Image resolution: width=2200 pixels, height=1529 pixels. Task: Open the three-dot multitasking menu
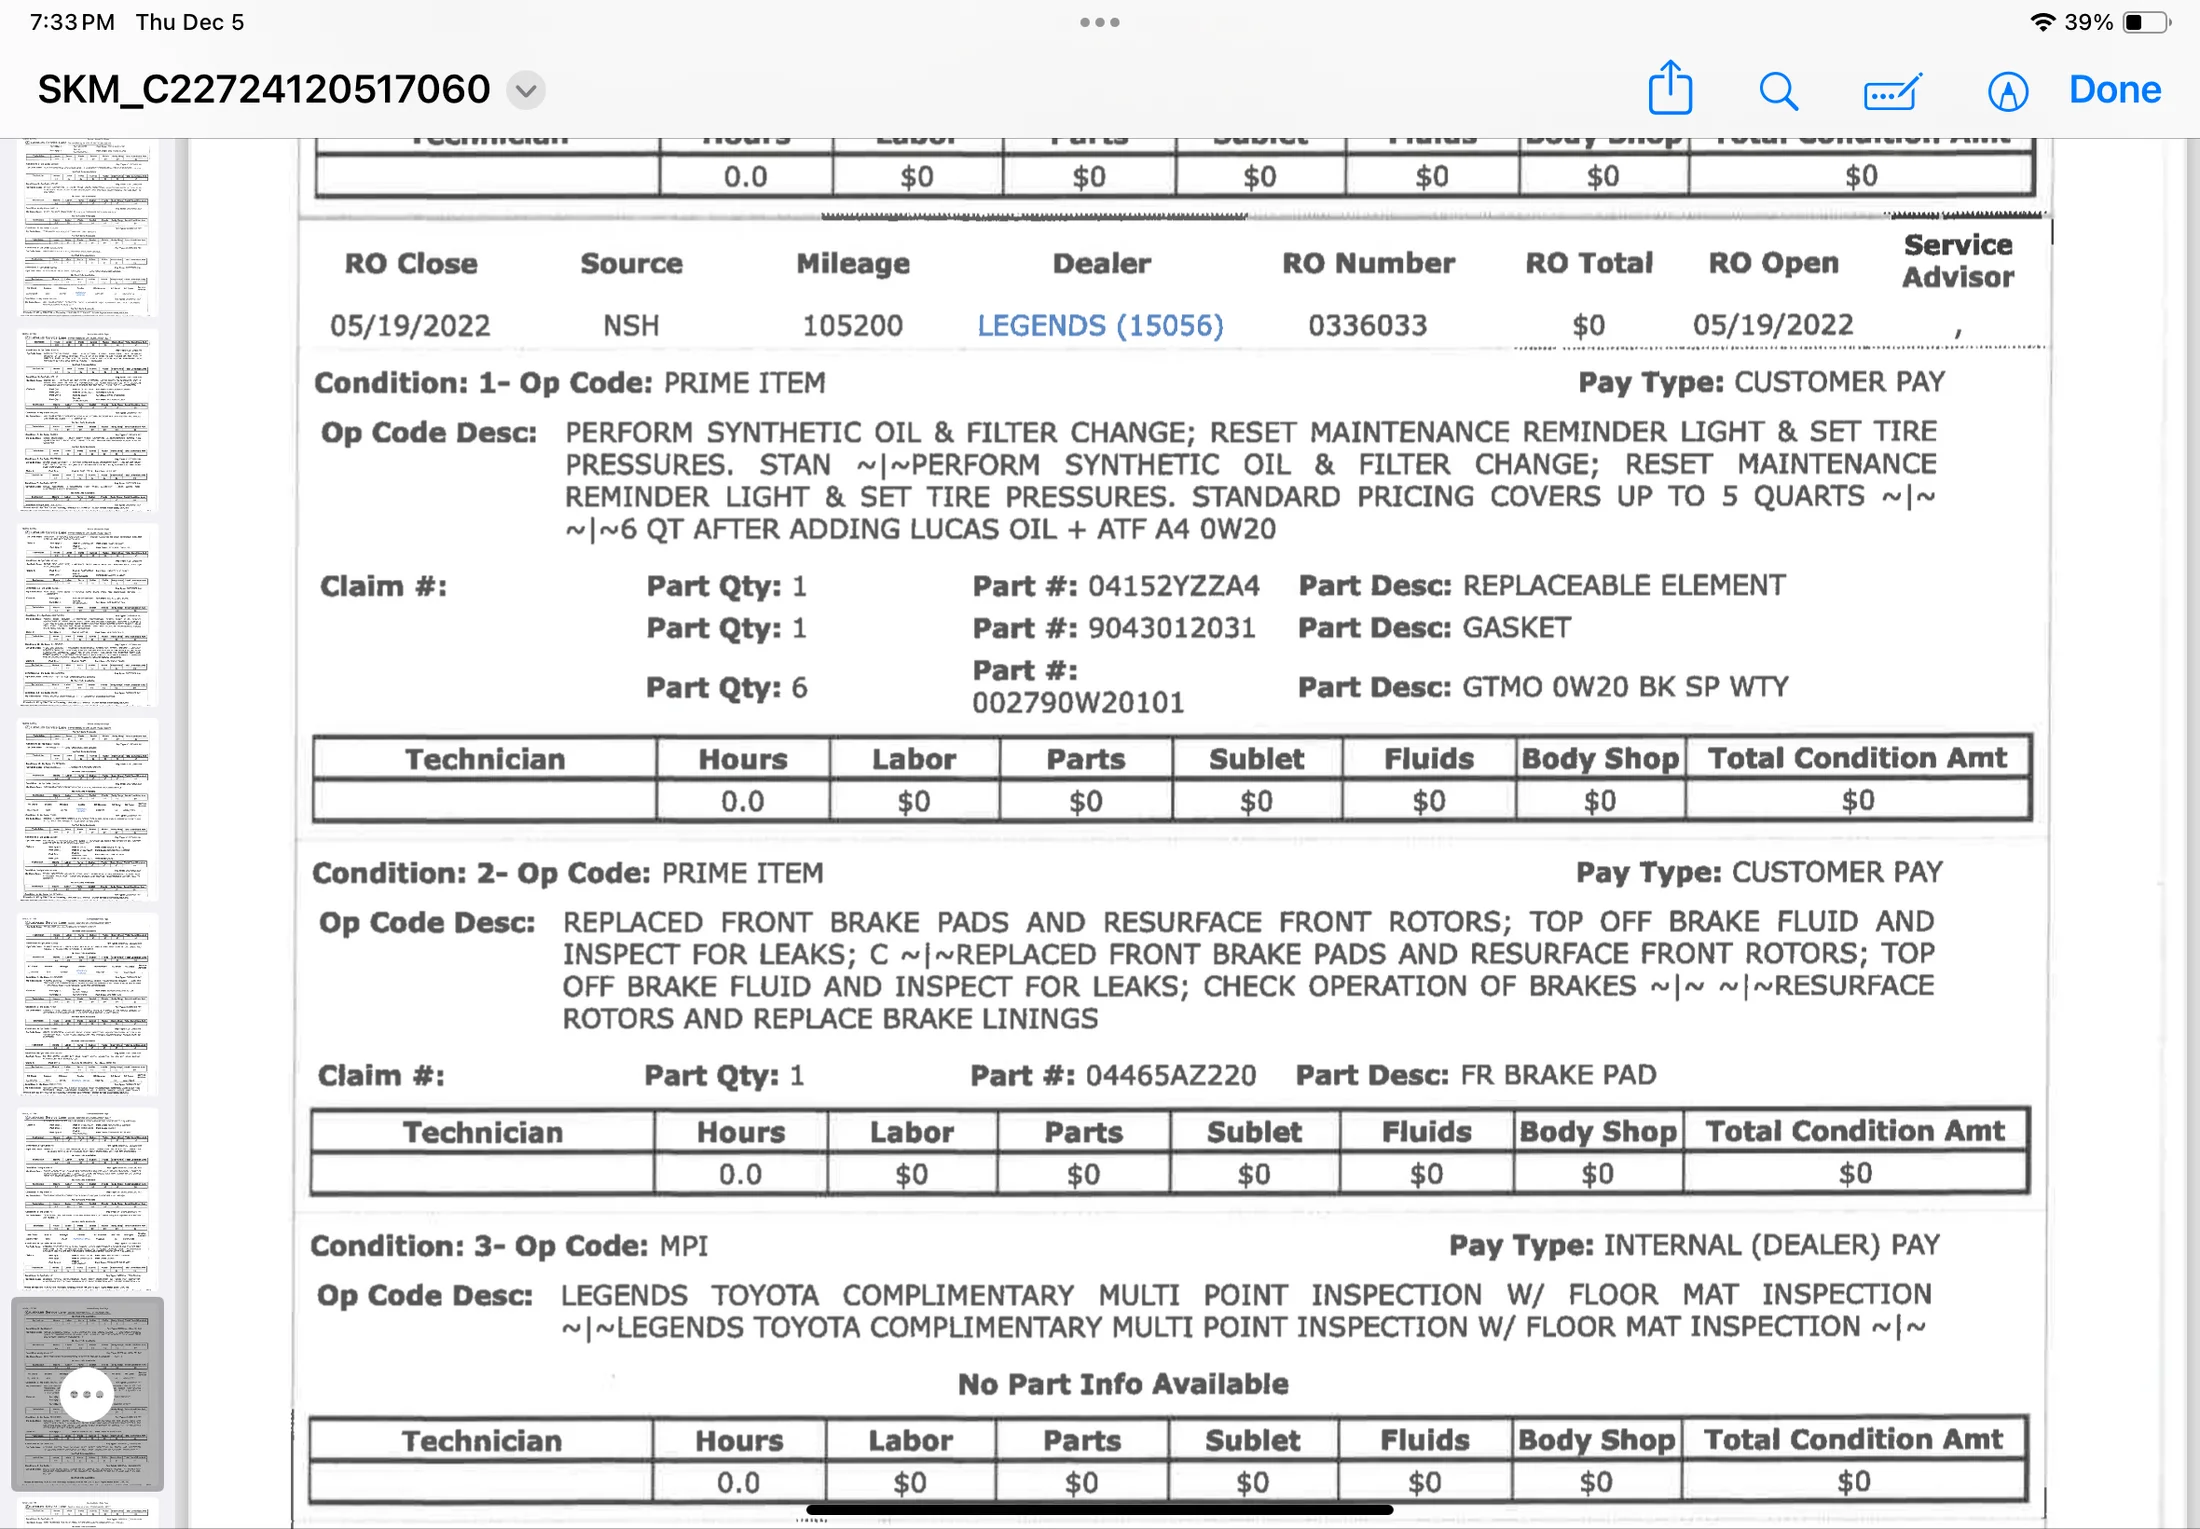(1100, 22)
